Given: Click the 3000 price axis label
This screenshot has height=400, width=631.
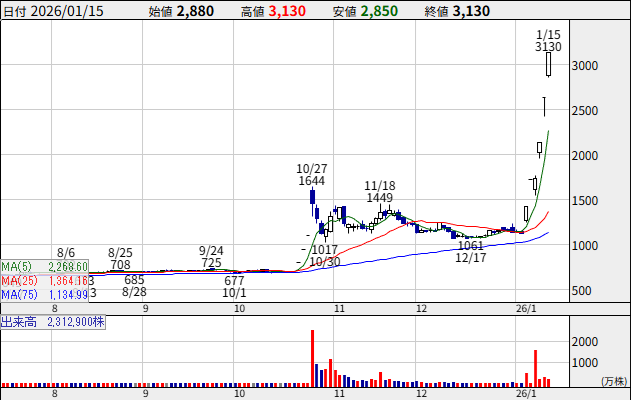Looking at the screenshot, I should 585,66.
